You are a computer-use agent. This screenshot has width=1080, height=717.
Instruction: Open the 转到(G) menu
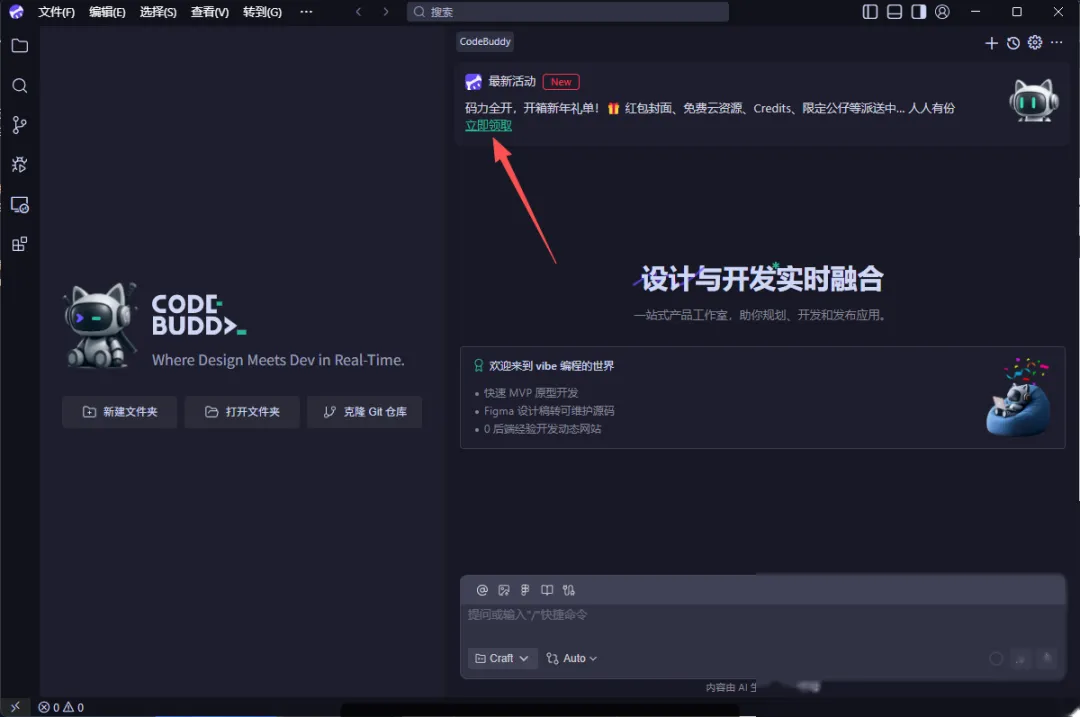click(x=262, y=12)
